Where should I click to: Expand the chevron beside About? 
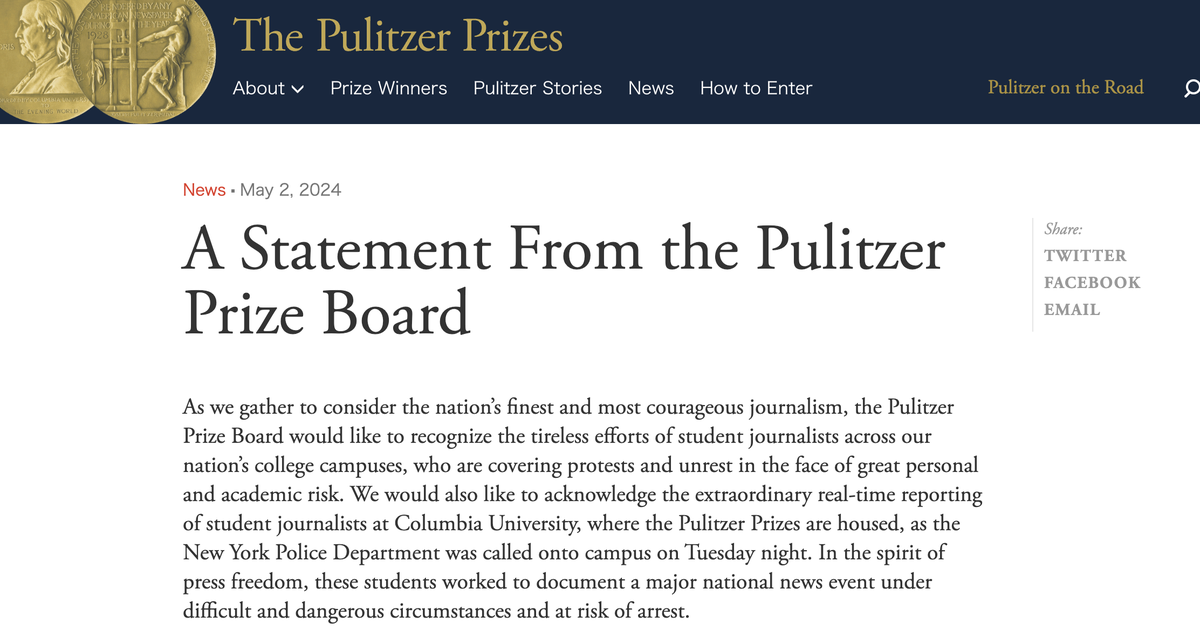point(297,89)
